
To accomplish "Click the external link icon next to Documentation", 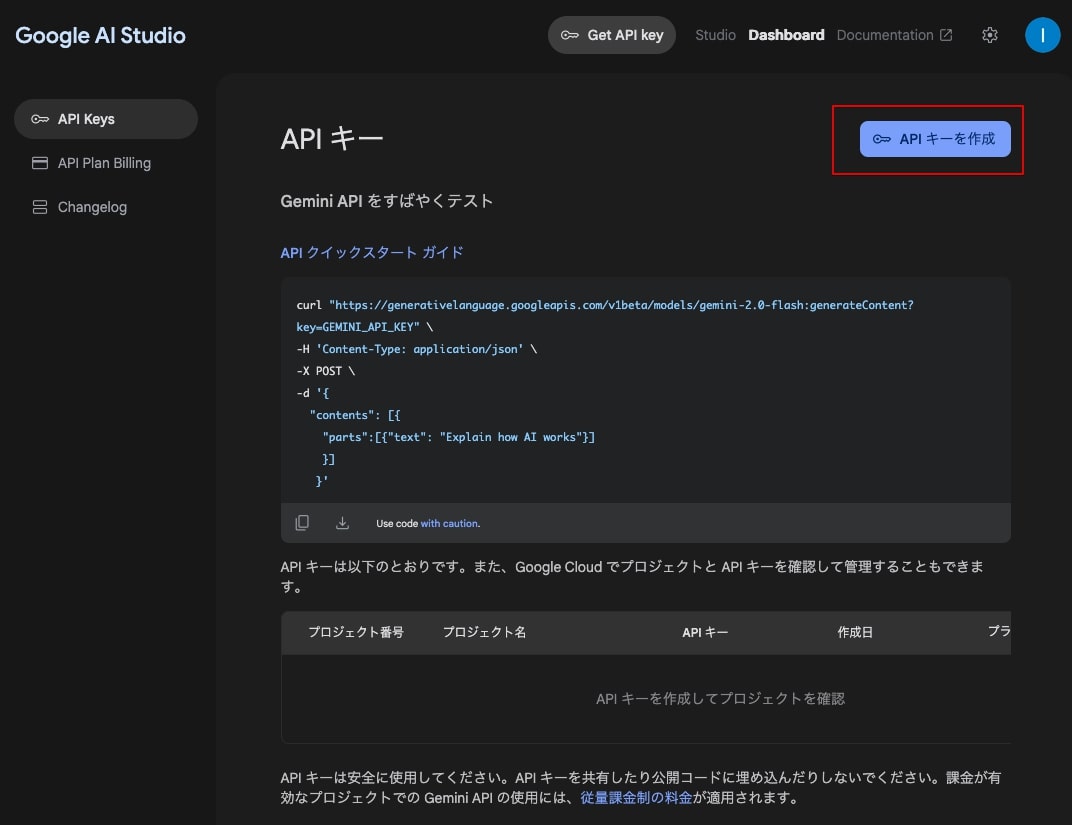I will [946, 35].
